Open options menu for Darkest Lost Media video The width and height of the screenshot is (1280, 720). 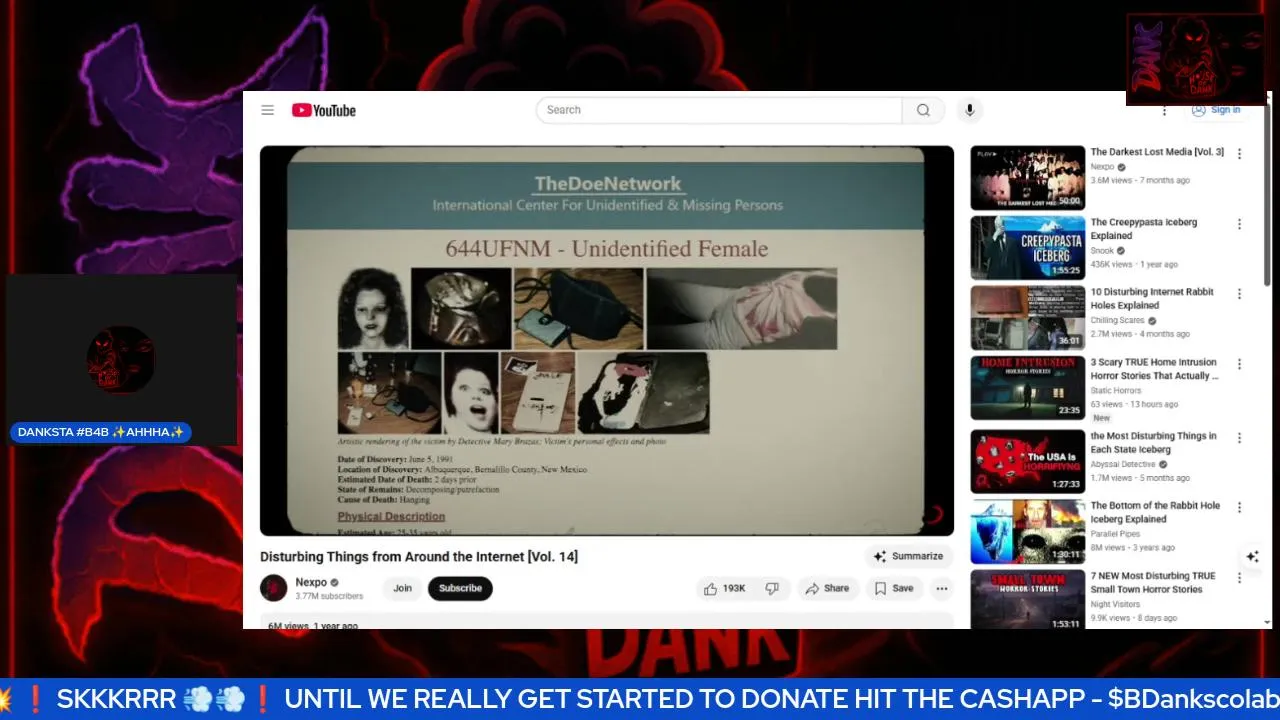(x=1239, y=154)
